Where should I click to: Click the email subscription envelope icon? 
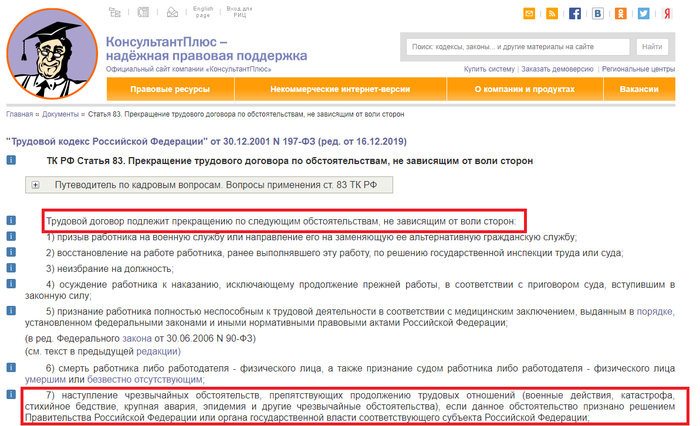(x=529, y=14)
